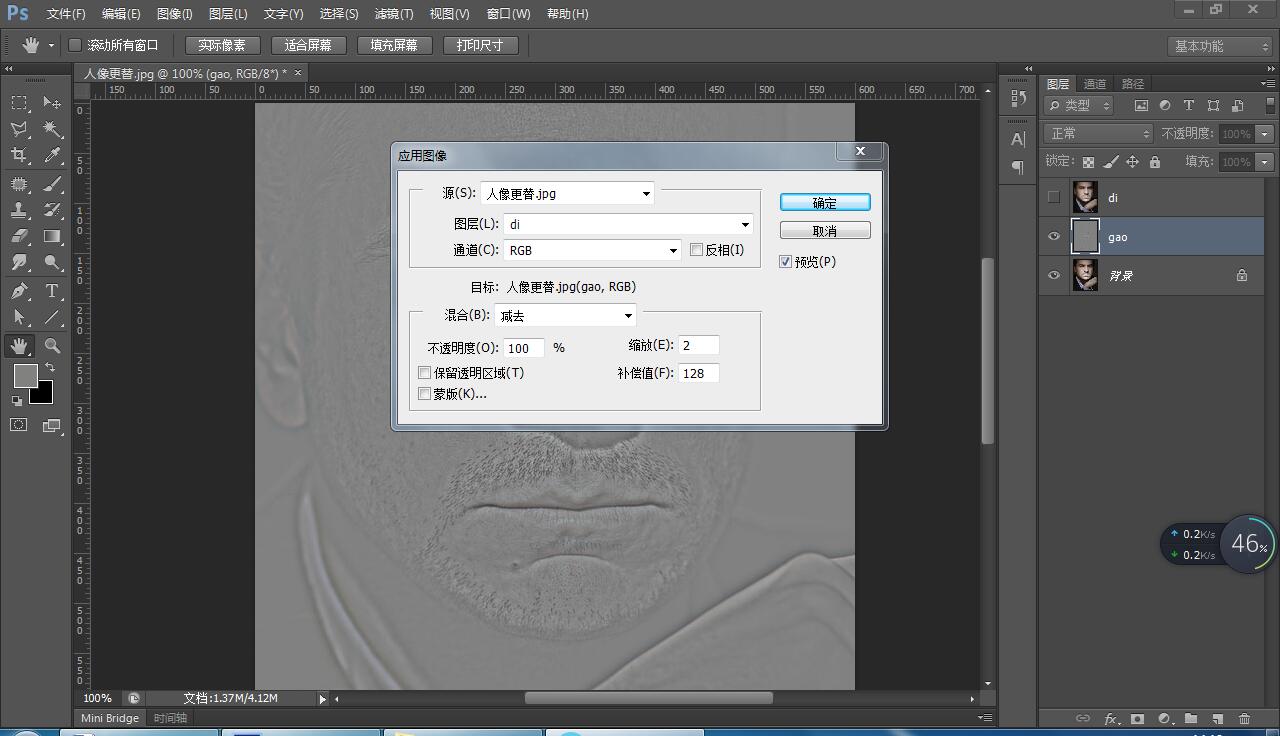Expand the 图层(L) layer dropdown in dialog
This screenshot has height=736, width=1280.
pos(628,225)
